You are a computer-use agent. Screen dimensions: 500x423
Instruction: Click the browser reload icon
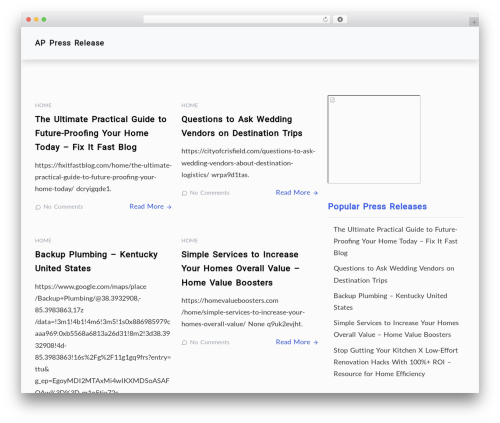pyautogui.click(x=325, y=19)
